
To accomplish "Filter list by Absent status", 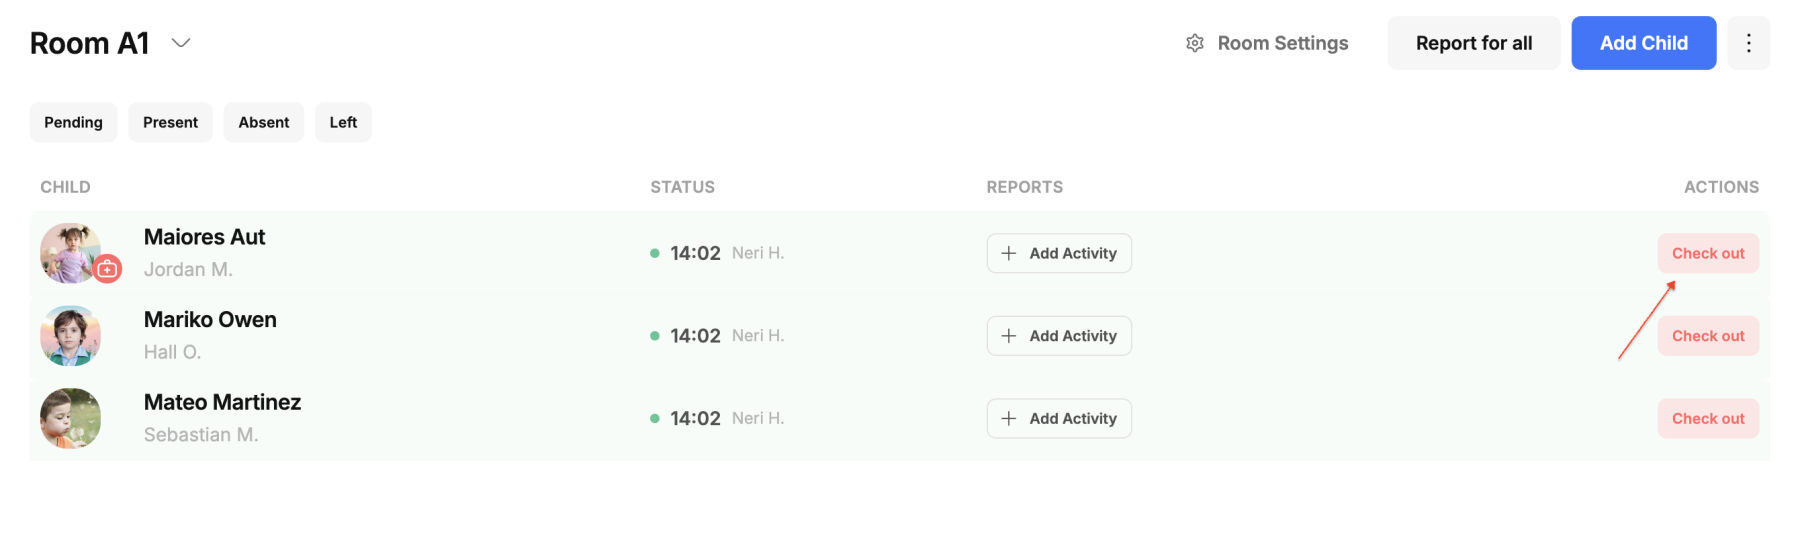I will 263,122.
